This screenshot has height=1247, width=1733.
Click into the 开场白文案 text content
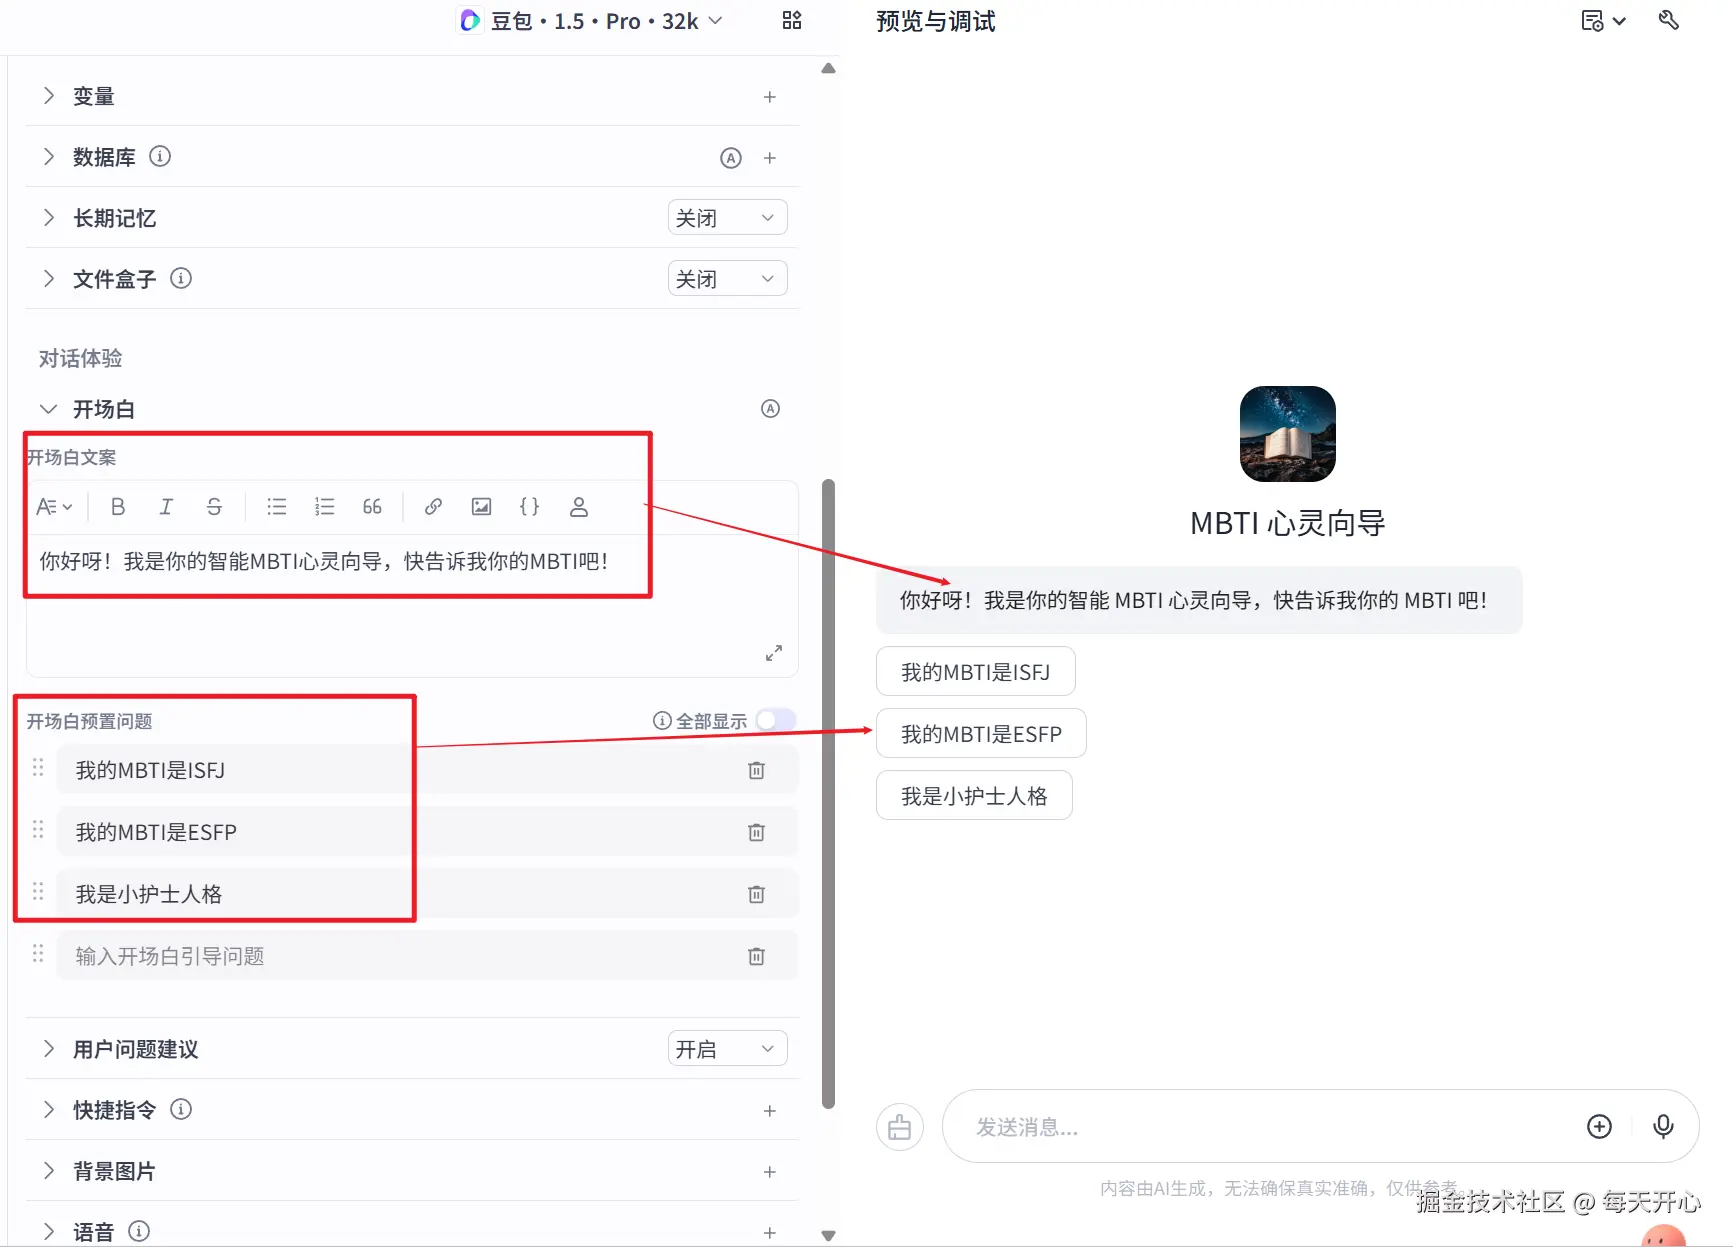[324, 562]
